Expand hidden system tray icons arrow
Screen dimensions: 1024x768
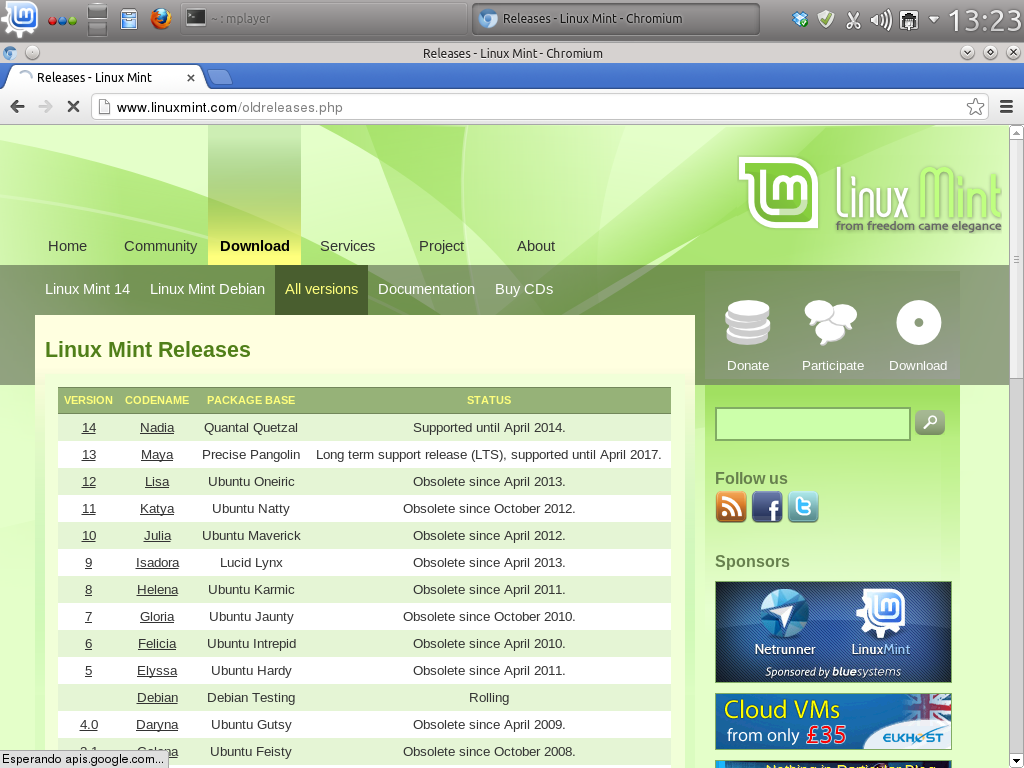[x=934, y=19]
